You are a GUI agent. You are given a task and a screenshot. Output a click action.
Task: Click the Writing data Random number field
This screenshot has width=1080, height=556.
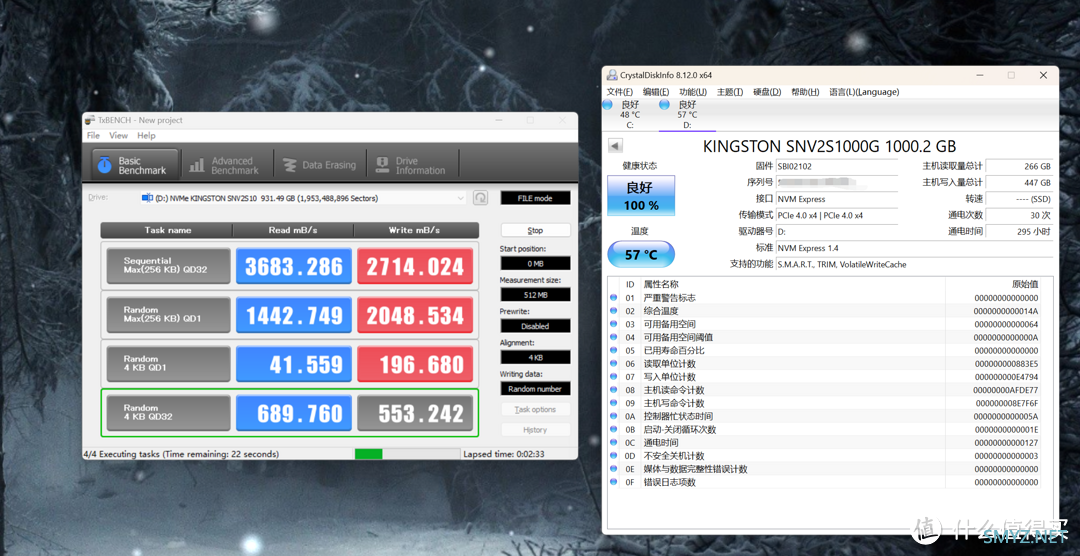pos(535,389)
